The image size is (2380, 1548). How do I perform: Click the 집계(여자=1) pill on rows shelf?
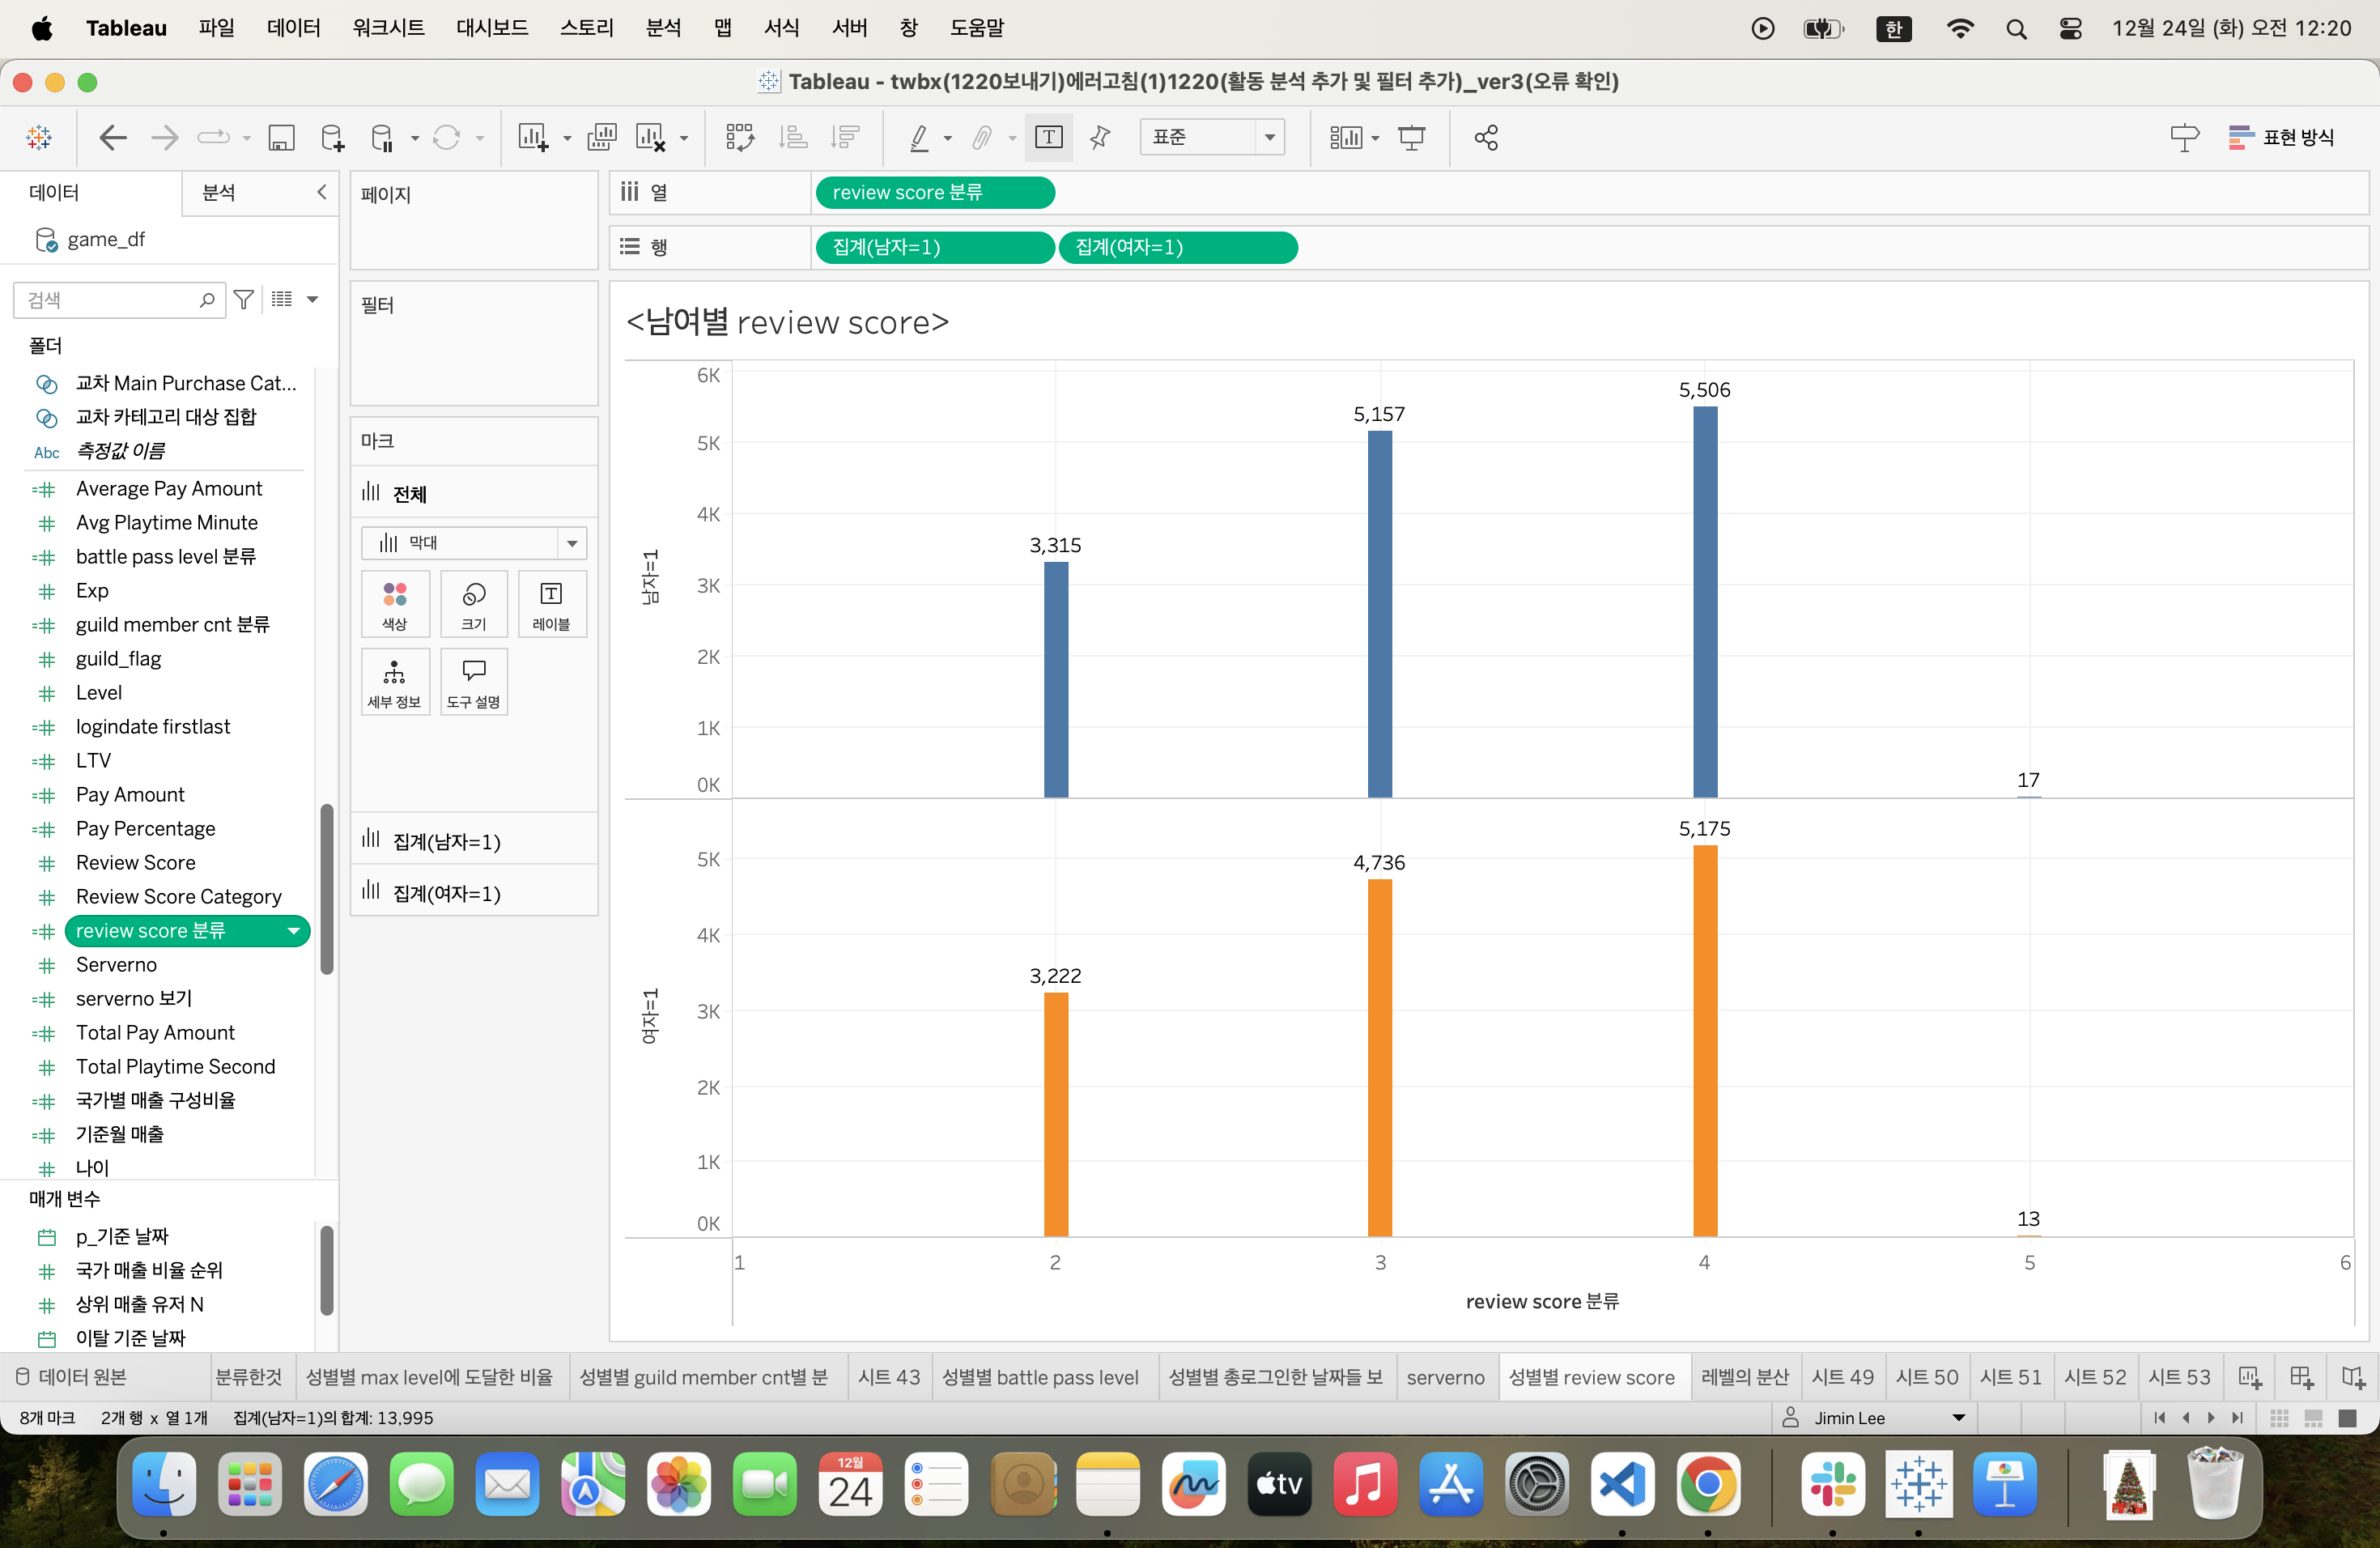point(1178,247)
